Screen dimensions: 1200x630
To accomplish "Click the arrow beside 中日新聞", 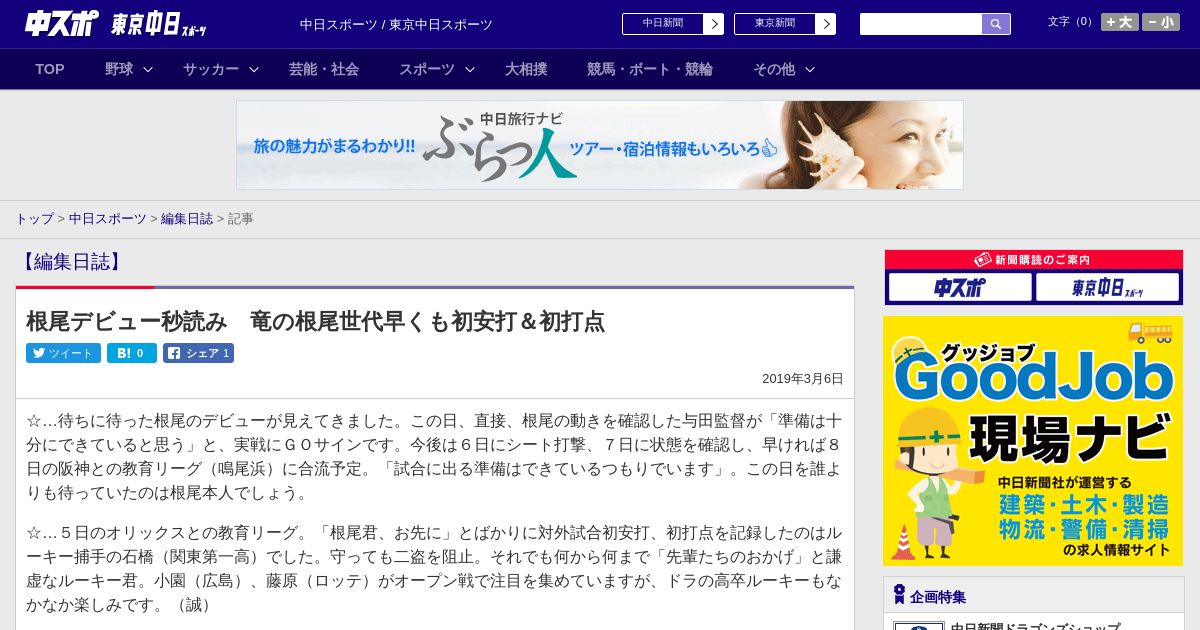I will pyautogui.click(x=714, y=24).
